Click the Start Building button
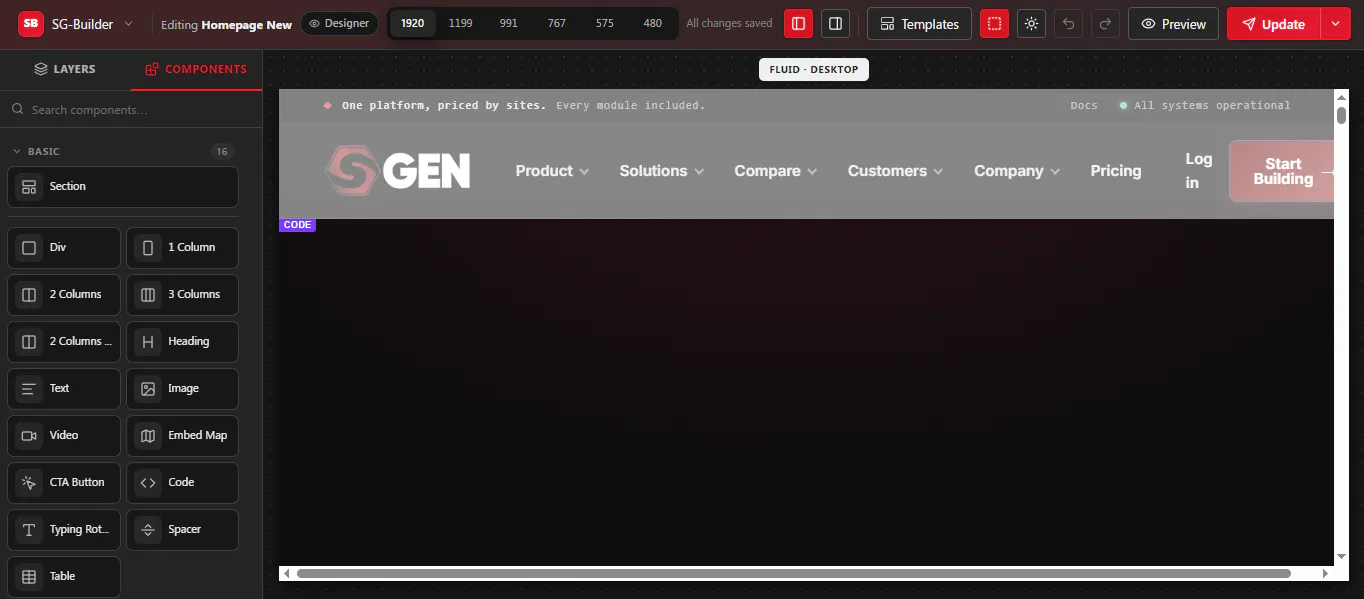1364x599 pixels. point(1282,171)
